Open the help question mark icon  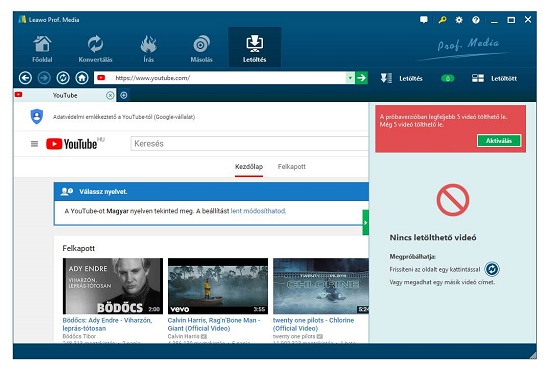coord(476,20)
